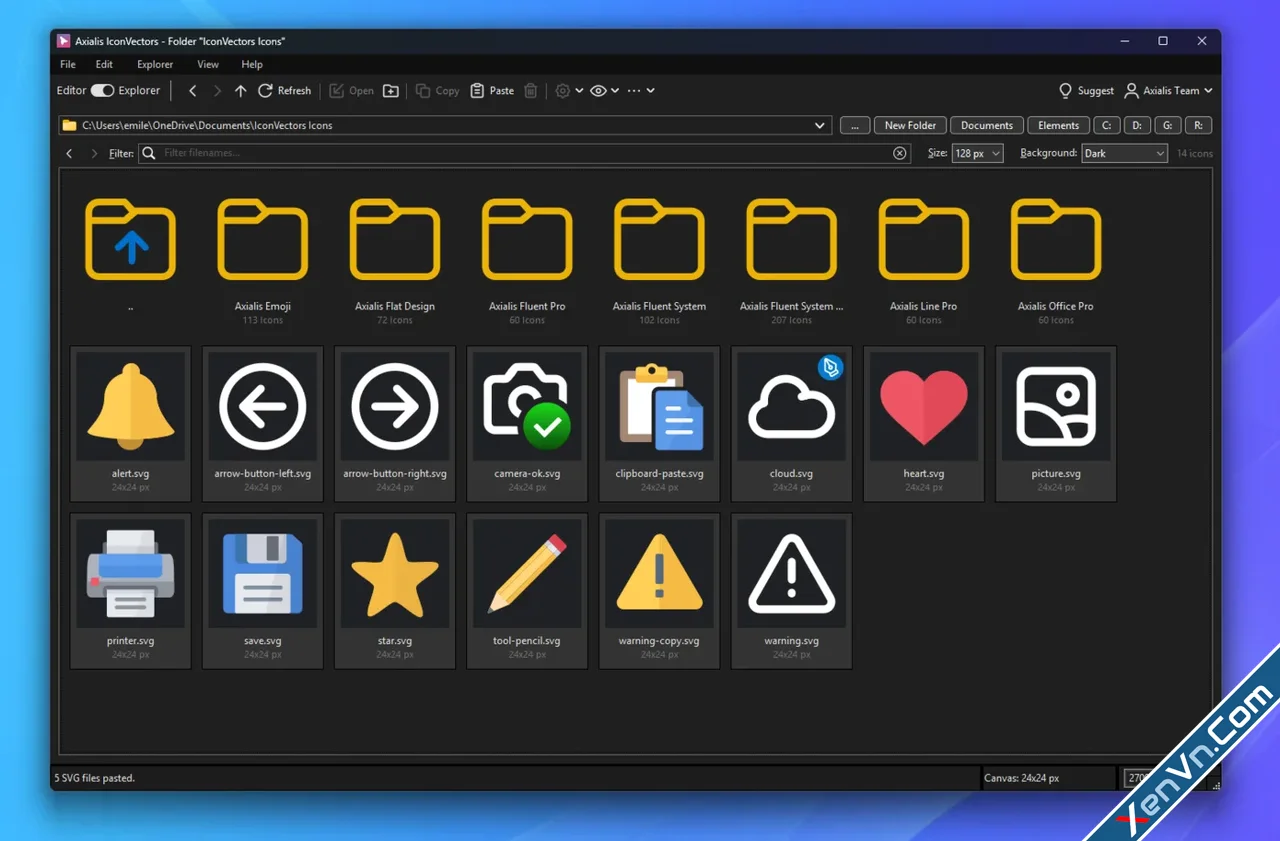1280x841 pixels.
Task: Select the printer.svg icon
Action: pos(131,591)
